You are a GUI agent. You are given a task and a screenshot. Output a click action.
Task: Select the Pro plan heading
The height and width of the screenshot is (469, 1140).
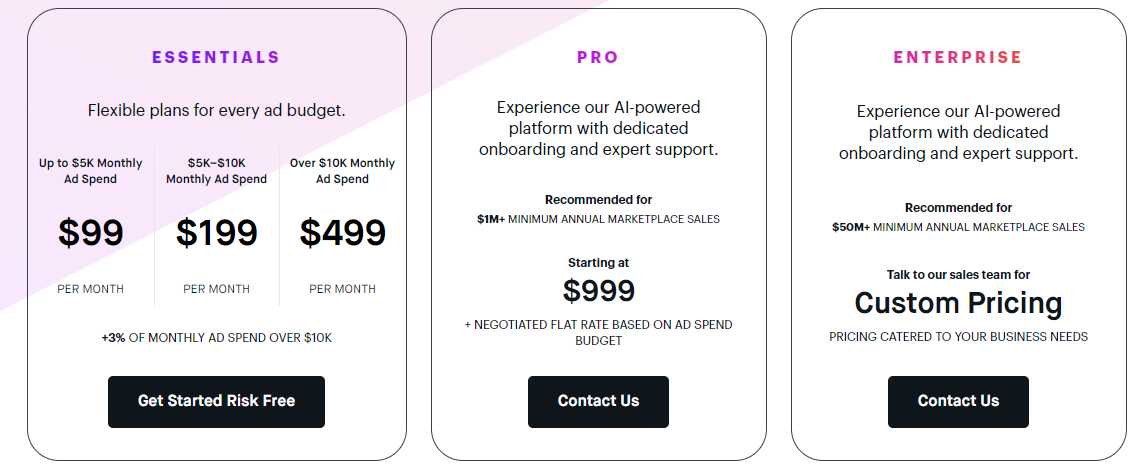point(598,58)
